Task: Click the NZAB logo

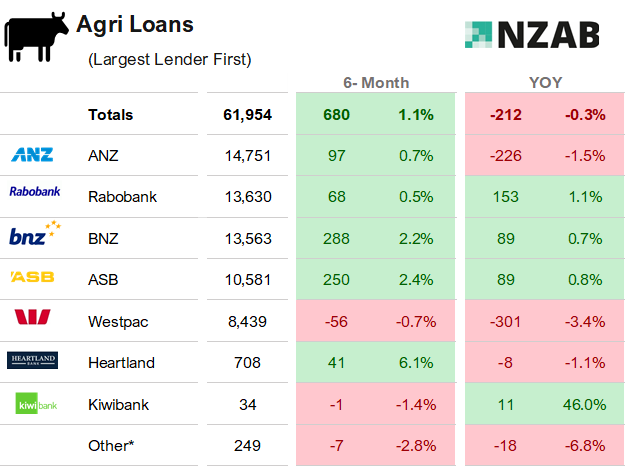Action: click(x=532, y=35)
